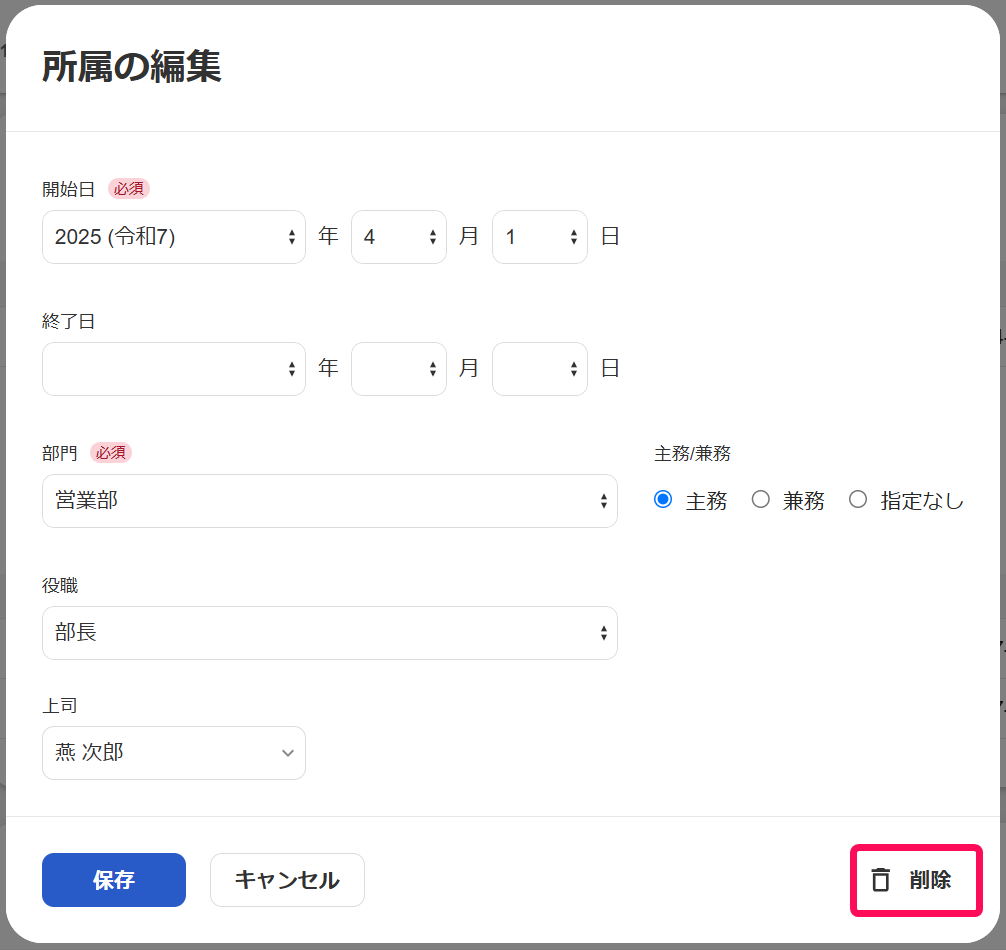Open the empty 終了日 year dropdown
This screenshot has height=950, width=1006.
[173, 369]
